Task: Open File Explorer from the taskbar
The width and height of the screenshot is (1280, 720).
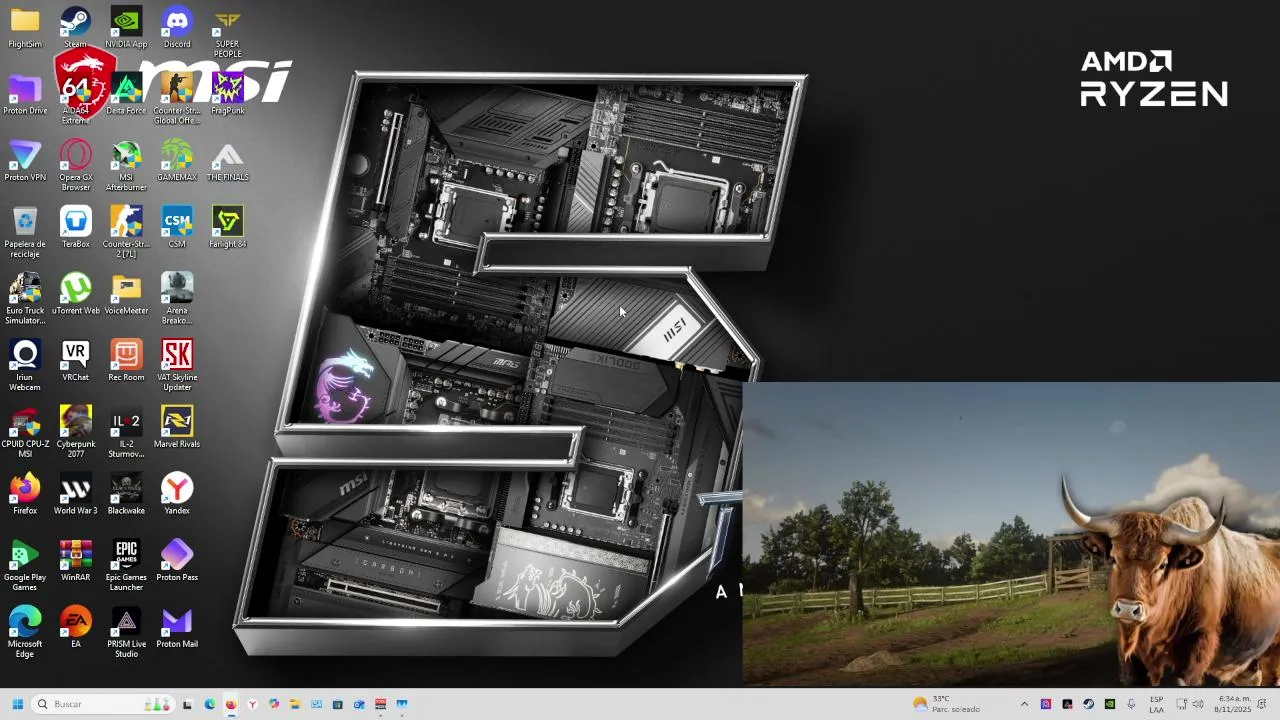Action: pyautogui.click(x=295, y=704)
